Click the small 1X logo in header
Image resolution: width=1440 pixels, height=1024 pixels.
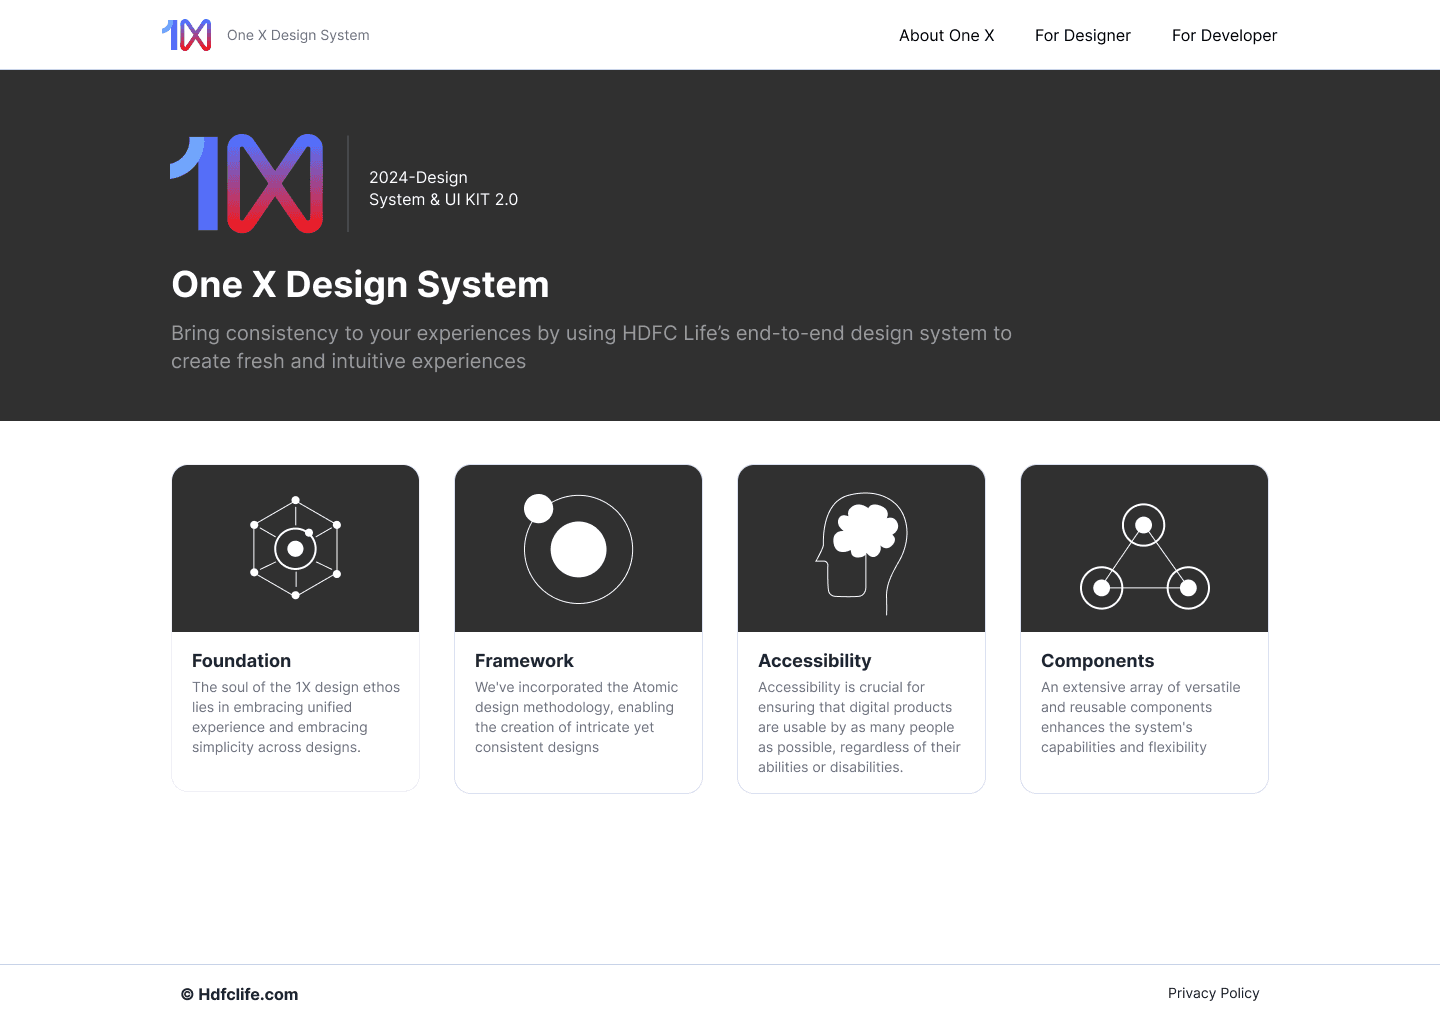[187, 35]
